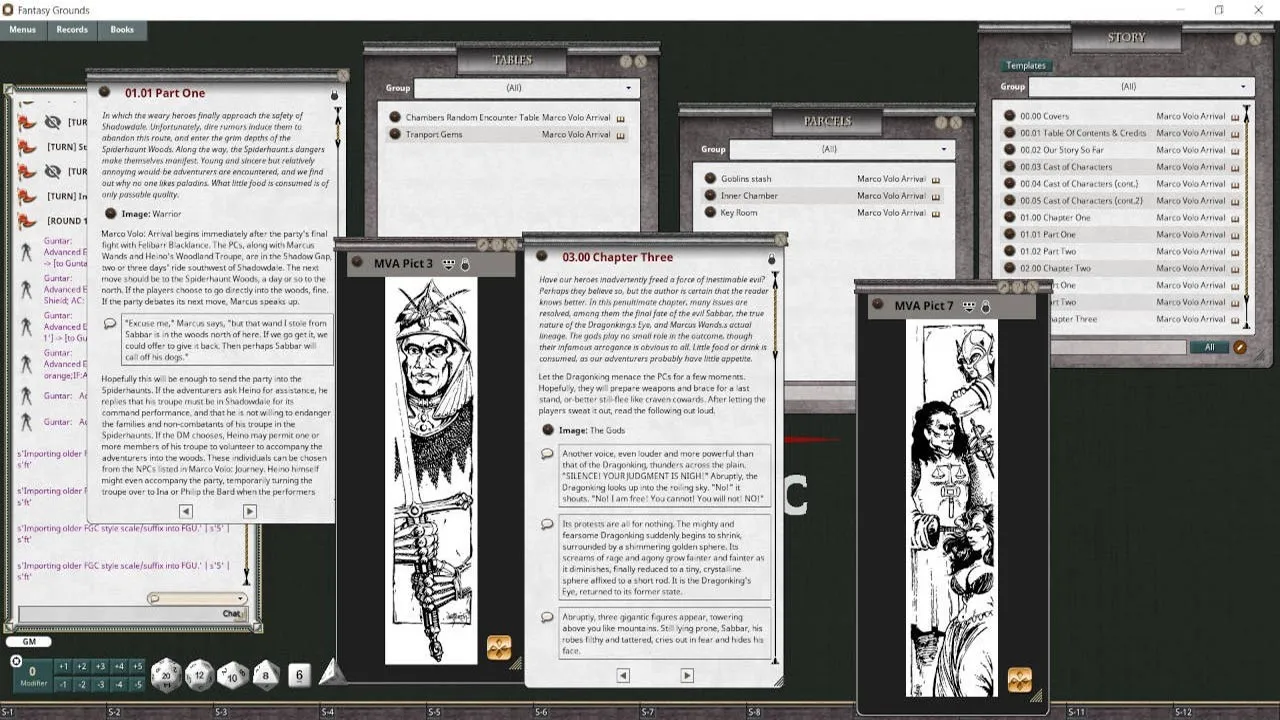Go to next page in Chapter Three window
Viewport: 1280px width, 720px height.
click(687, 675)
